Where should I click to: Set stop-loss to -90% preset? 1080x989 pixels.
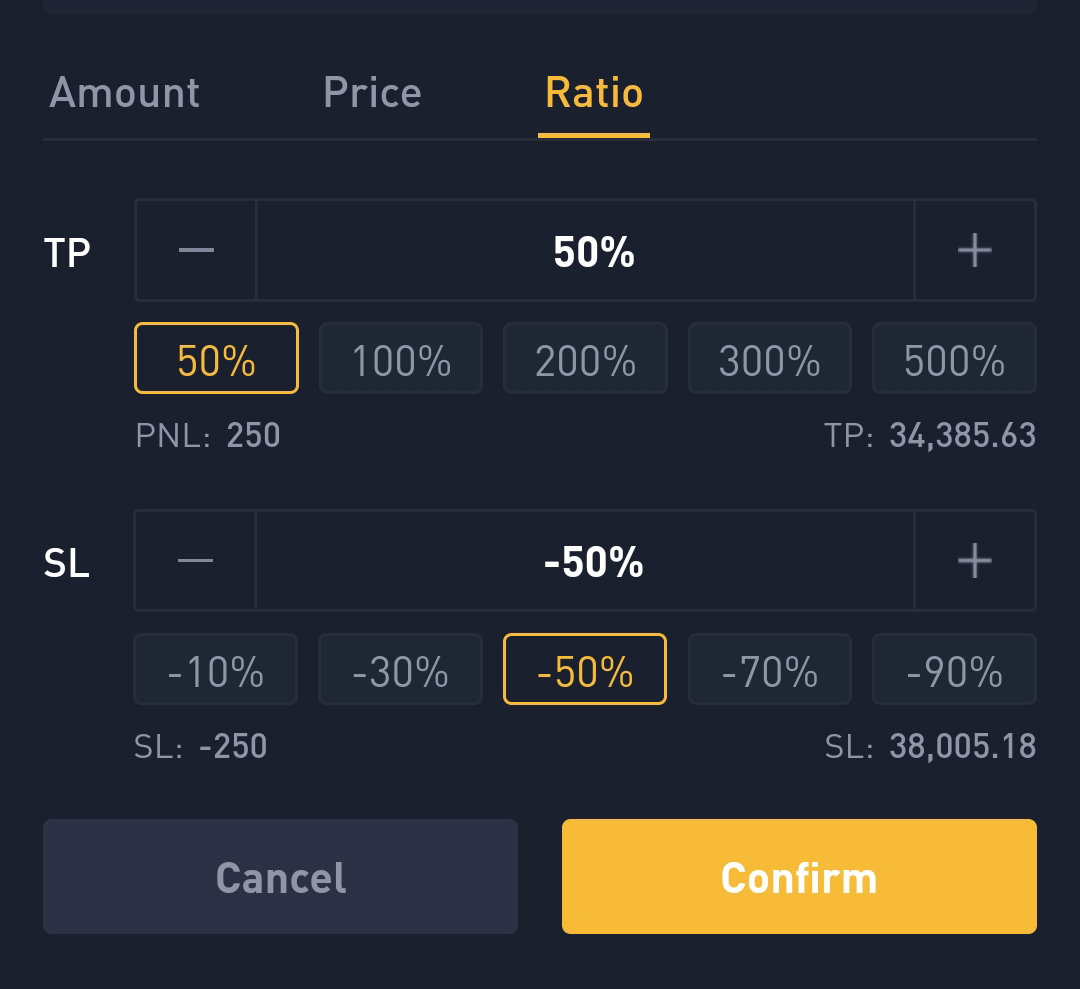click(x=954, y=669)
